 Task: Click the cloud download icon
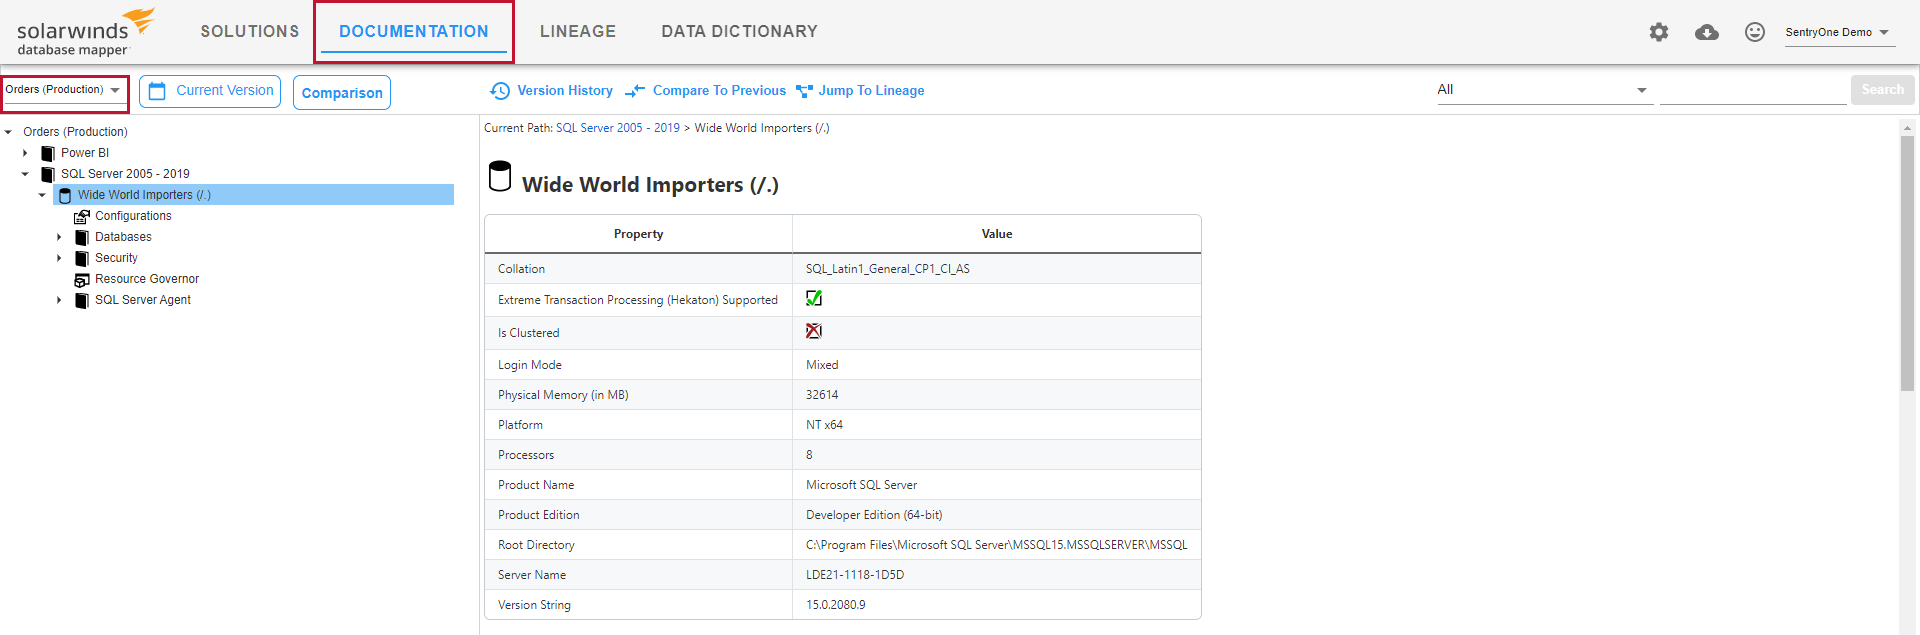click(x=1707, y=32)
